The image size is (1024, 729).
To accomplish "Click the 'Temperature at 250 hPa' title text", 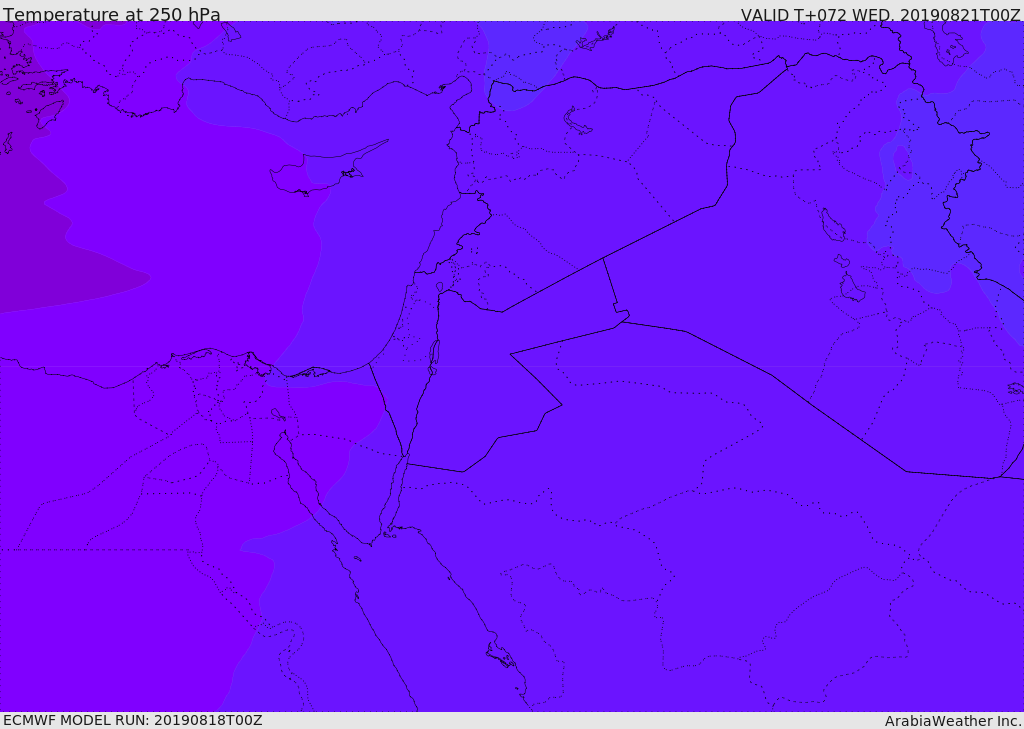I will click(x=112, y=14).
